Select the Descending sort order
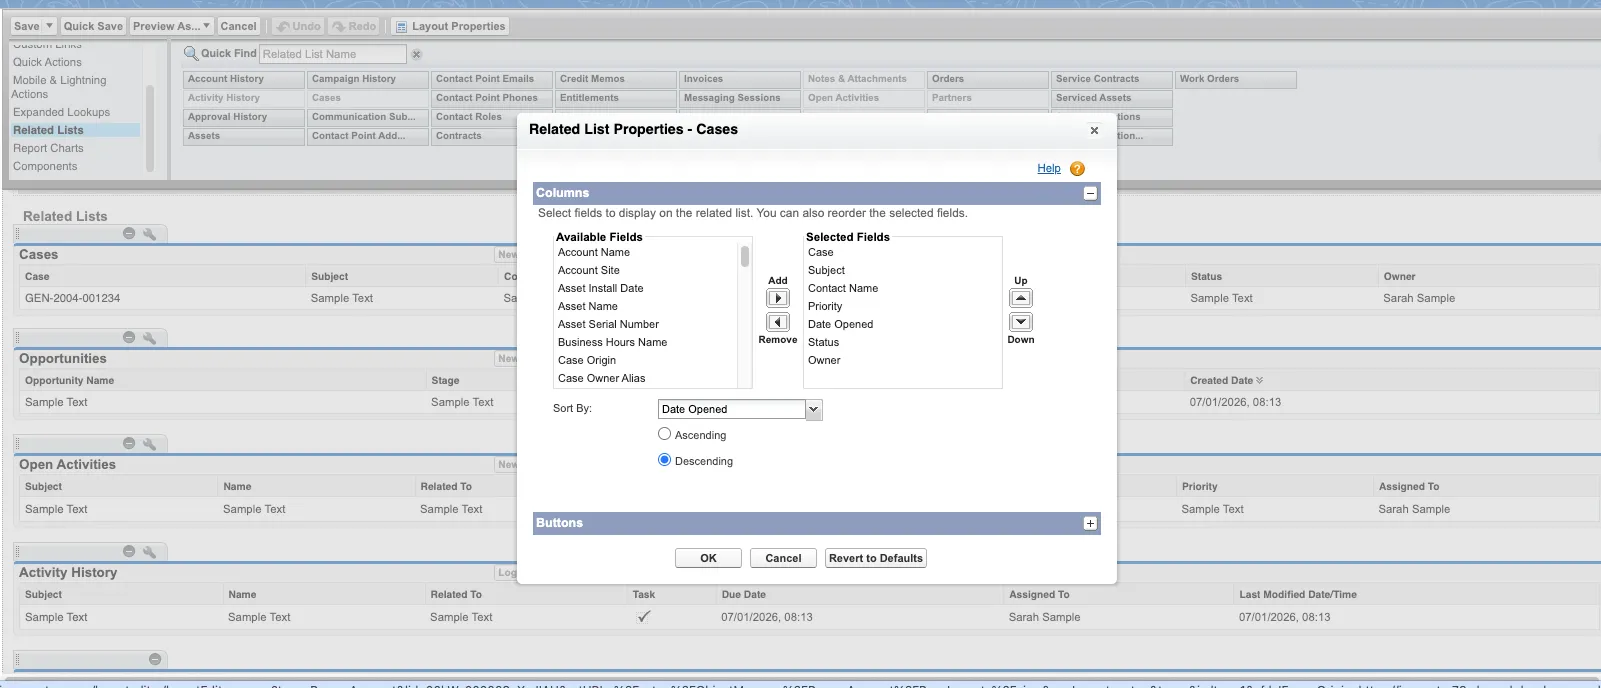Screen dimensions: 1601x688 tap(664, 460)
